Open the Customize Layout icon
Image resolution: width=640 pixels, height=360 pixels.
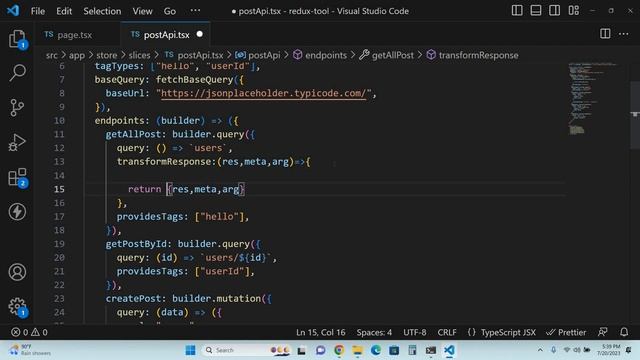573,11
